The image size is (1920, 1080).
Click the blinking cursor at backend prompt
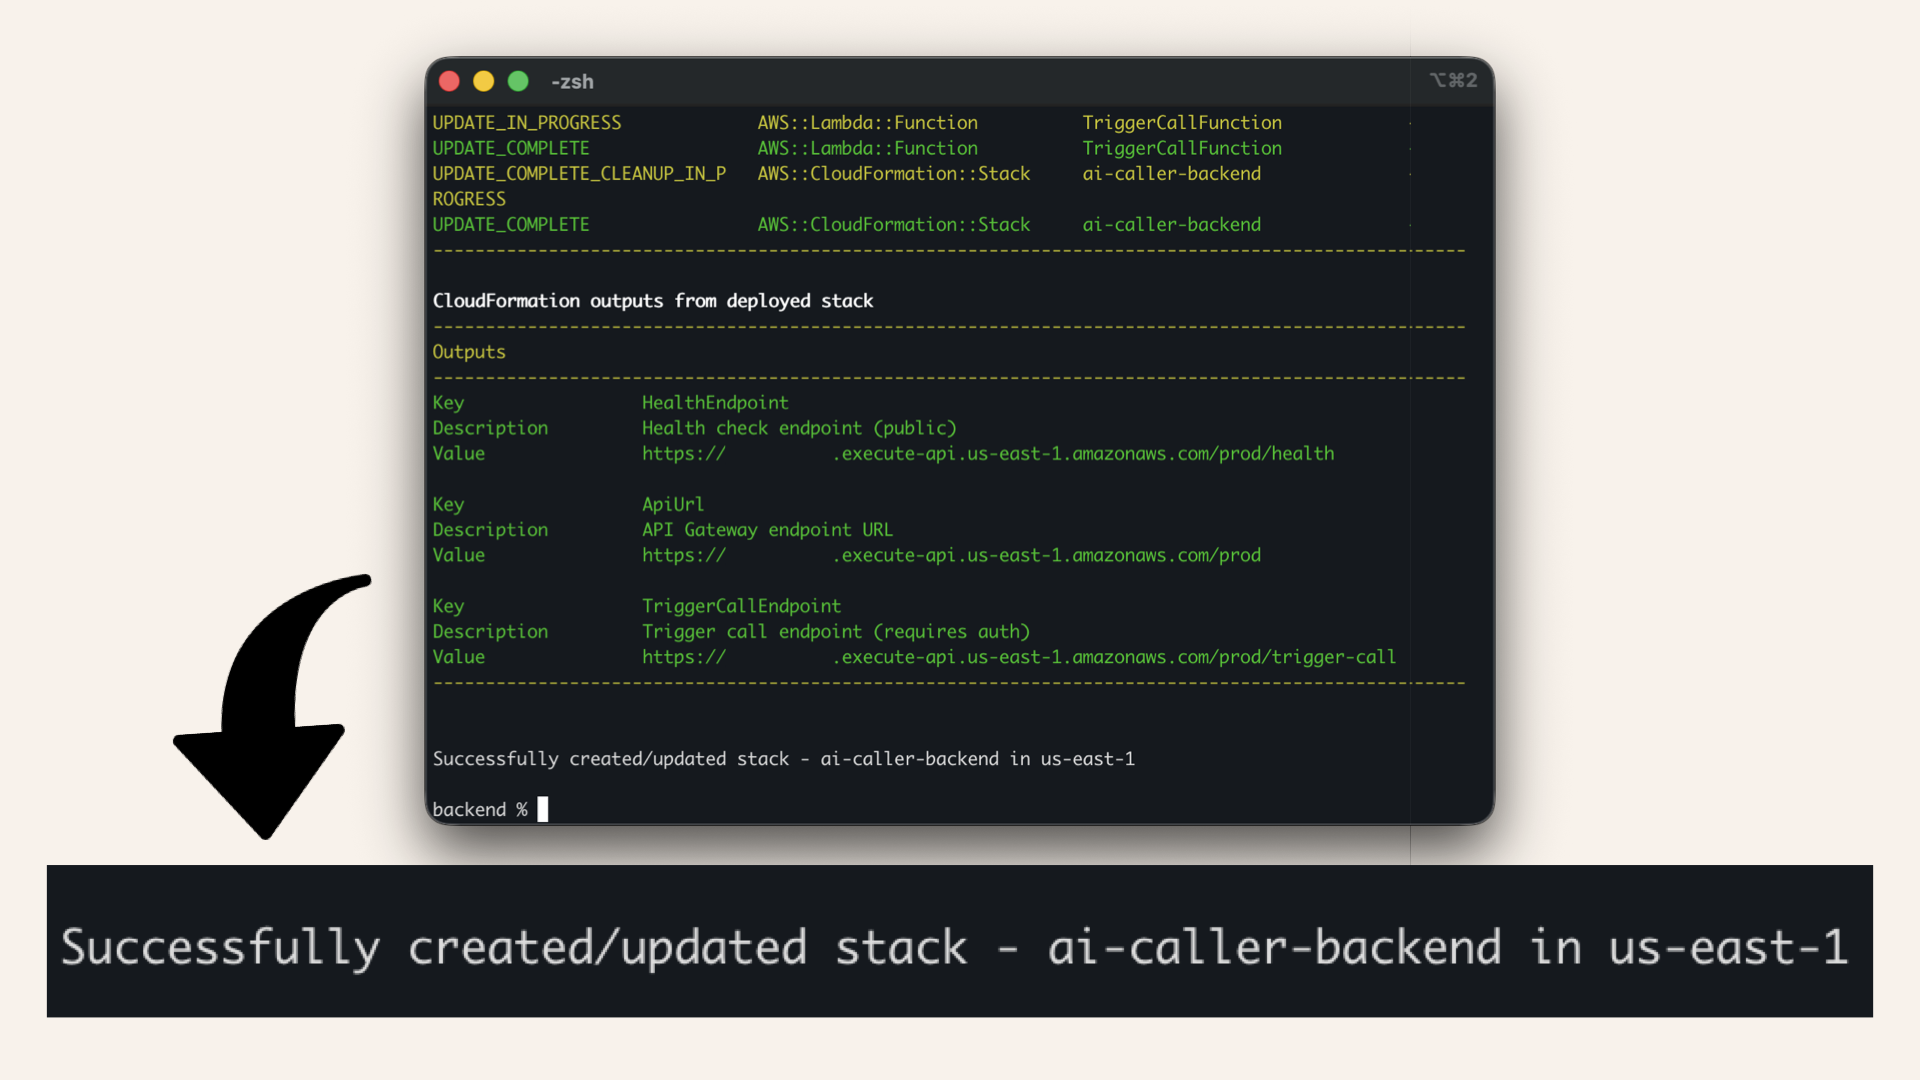[x=541, y=809]
